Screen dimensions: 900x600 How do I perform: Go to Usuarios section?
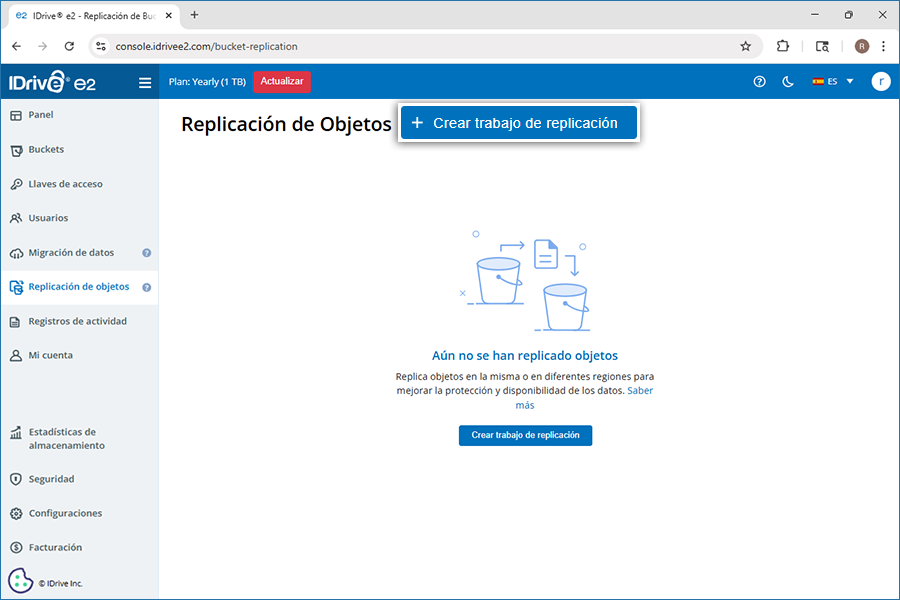[x=79, y=218]
